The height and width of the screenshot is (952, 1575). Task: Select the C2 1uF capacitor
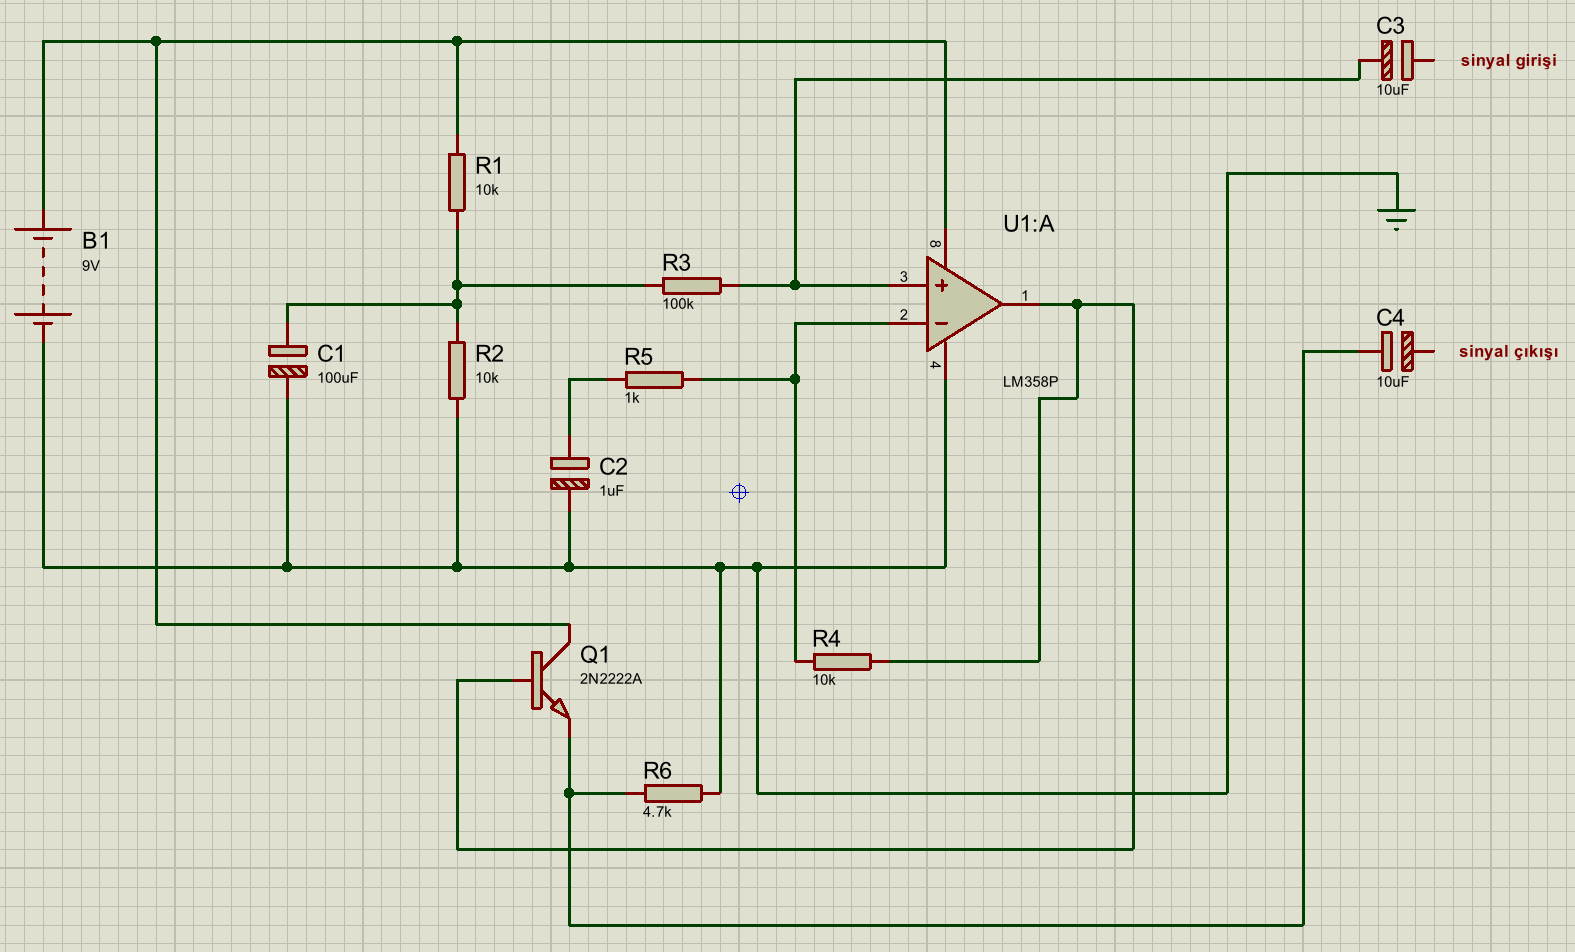click(x=570, y=473)
